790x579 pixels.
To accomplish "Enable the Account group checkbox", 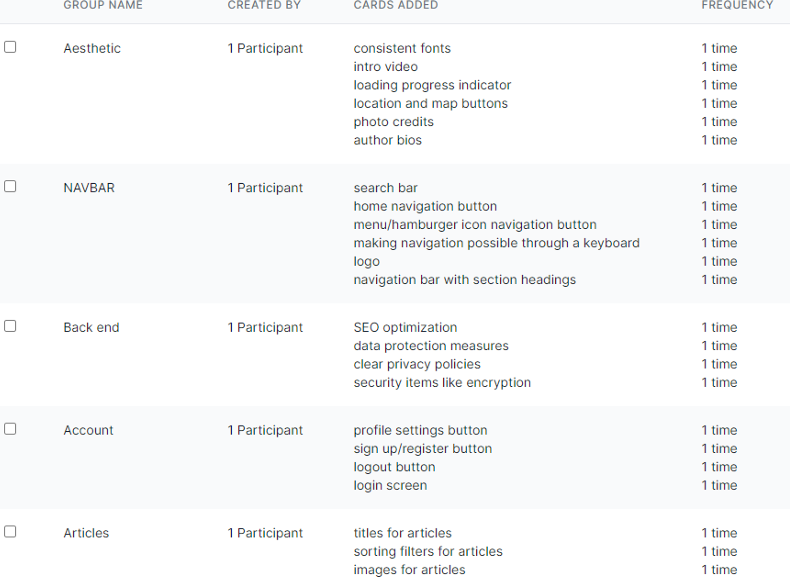I will (10, 429).
